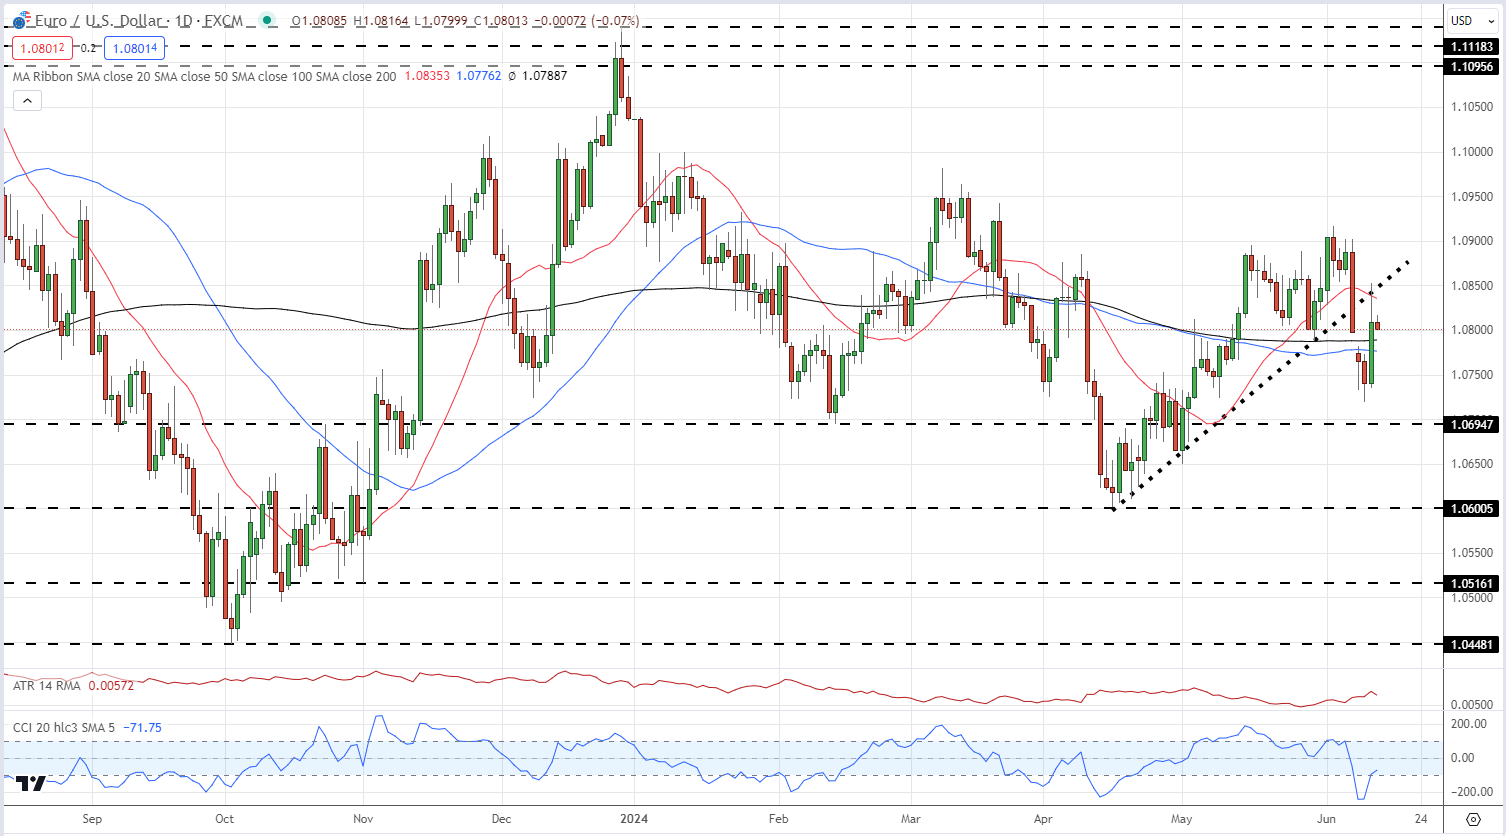The width and height of the screenshot is (1506, 836).
Task: Click the 1.09000 price scale label
Action: [1472, 241]
